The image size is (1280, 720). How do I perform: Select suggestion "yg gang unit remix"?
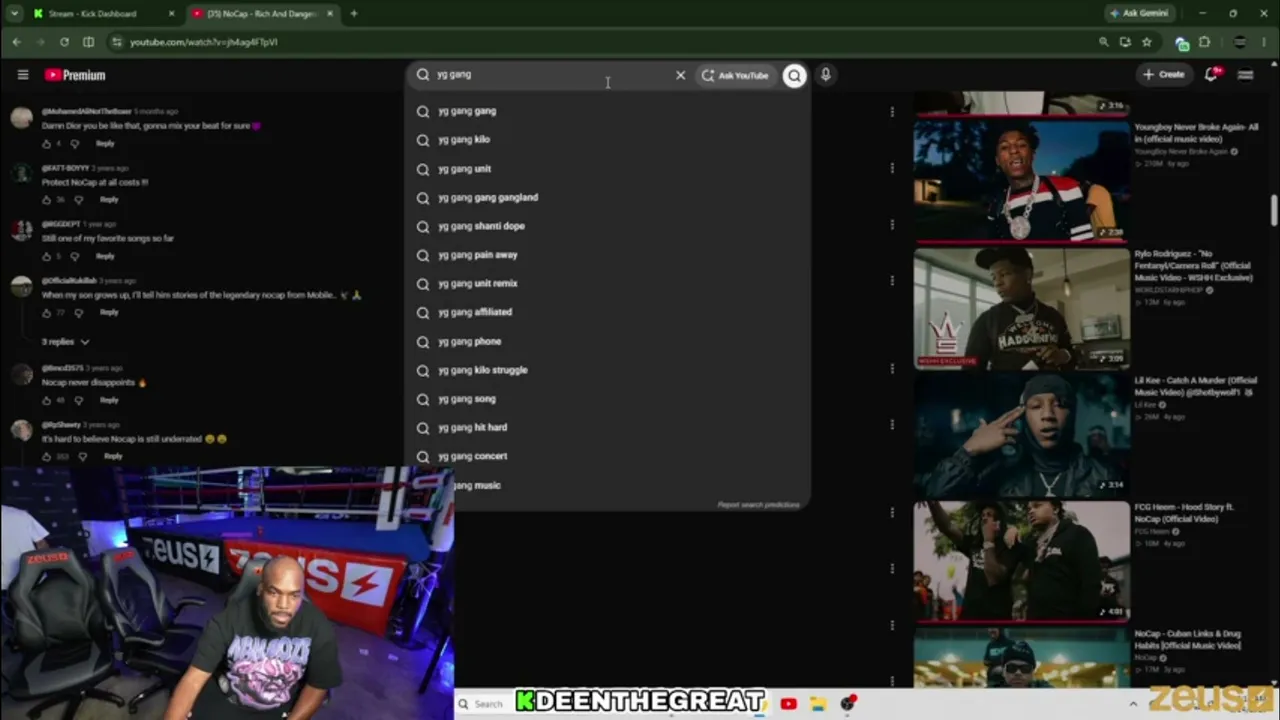608,284
